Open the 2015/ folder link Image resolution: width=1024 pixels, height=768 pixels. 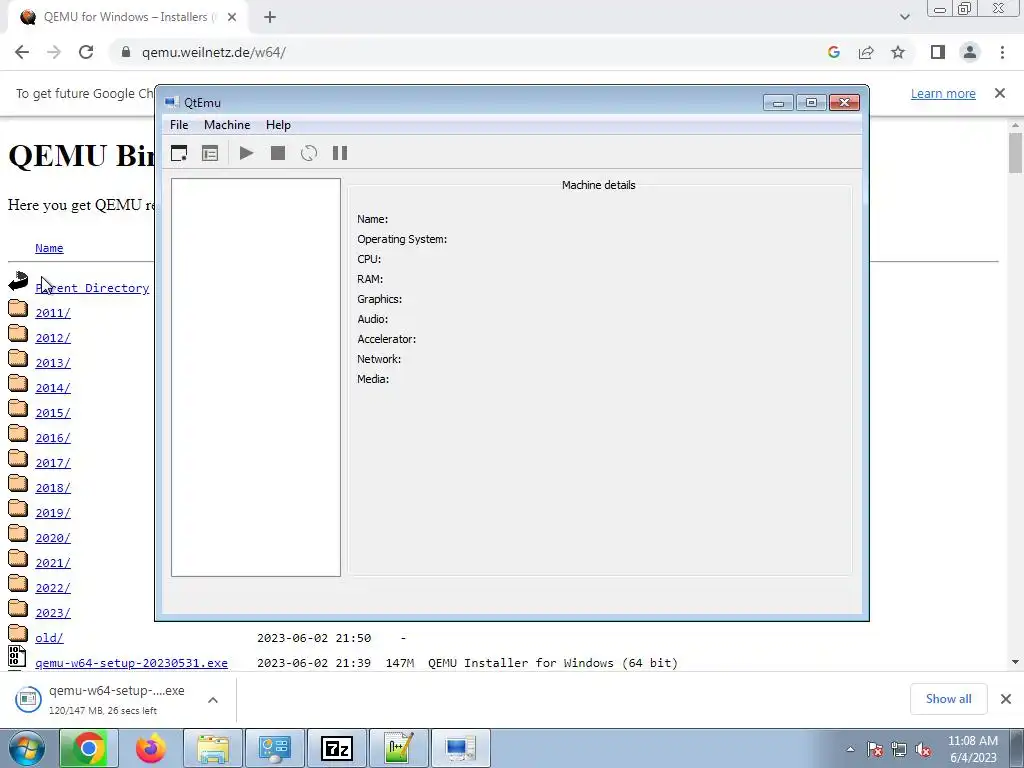point(53,413)
